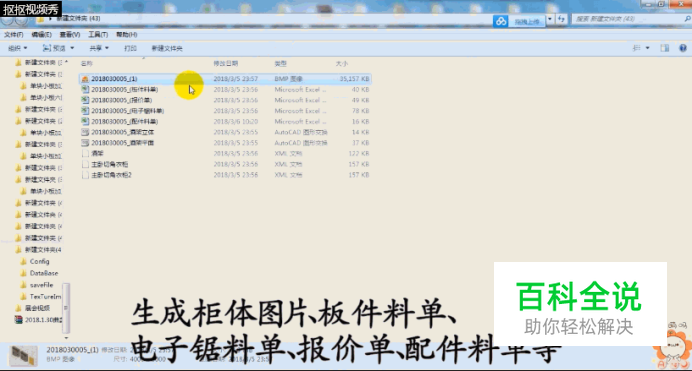
Task: Open the 文件(F) menu
Action: [x=14, y=34]
